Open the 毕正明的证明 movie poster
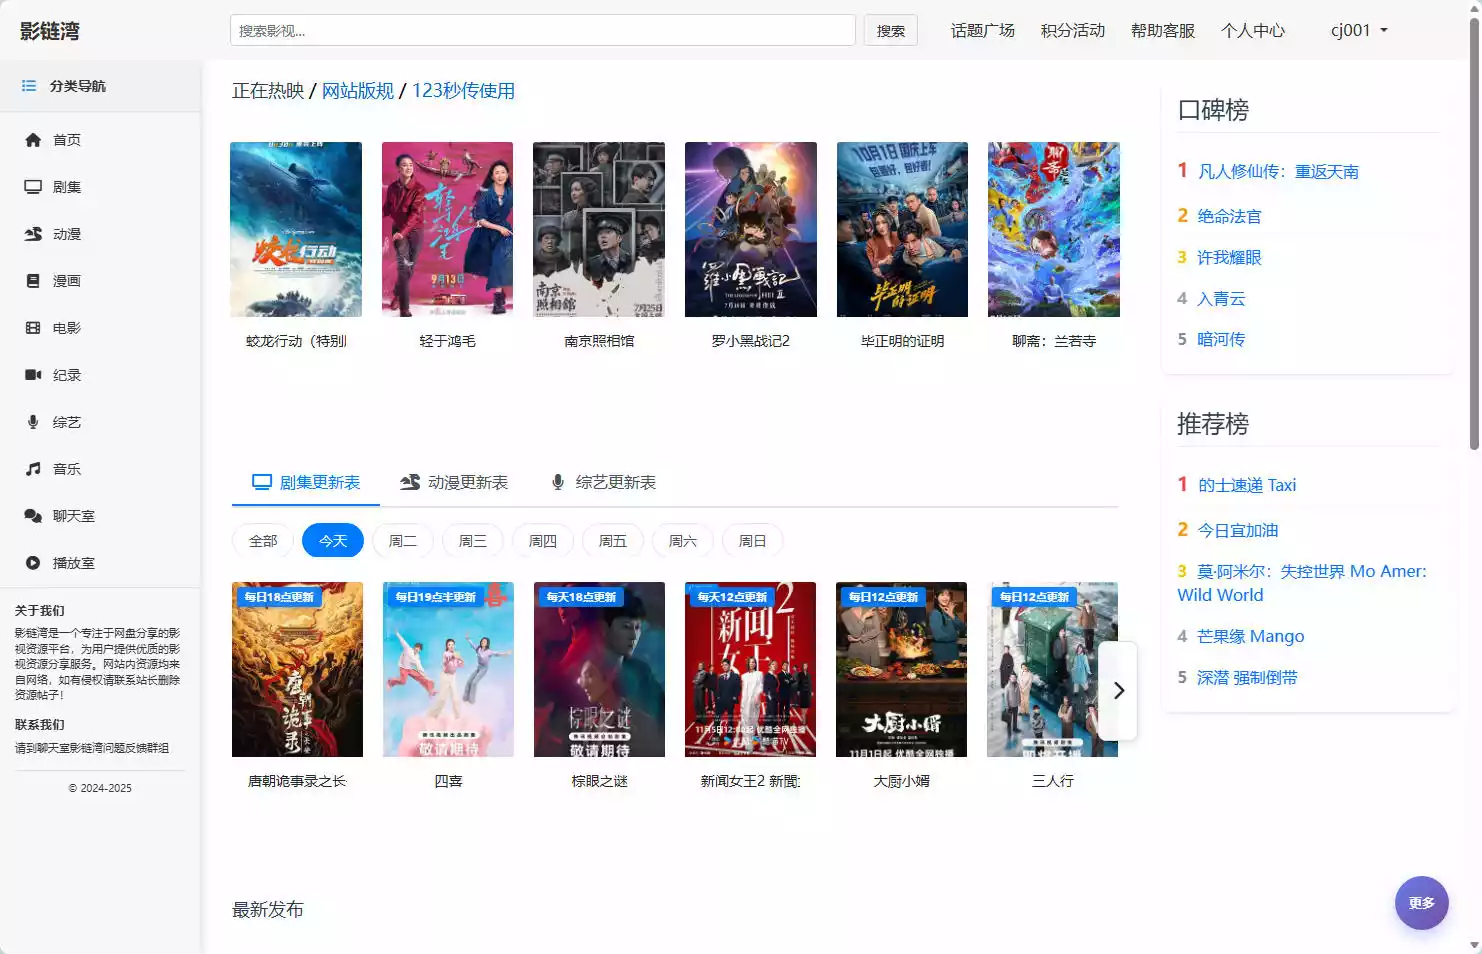 (x=902, y=229)
